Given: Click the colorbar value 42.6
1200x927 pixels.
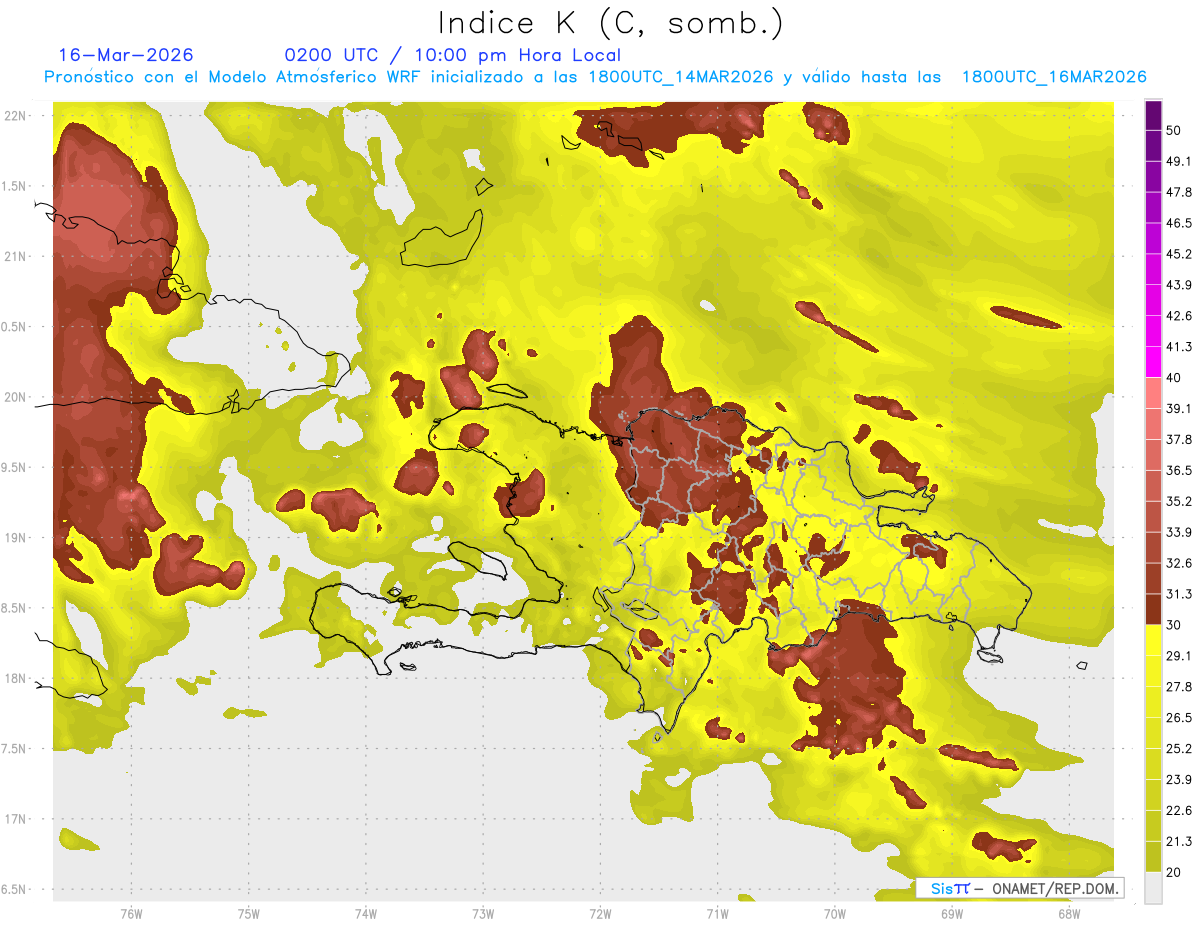Looking at the screenshot, I should [x=1179, y=316].
